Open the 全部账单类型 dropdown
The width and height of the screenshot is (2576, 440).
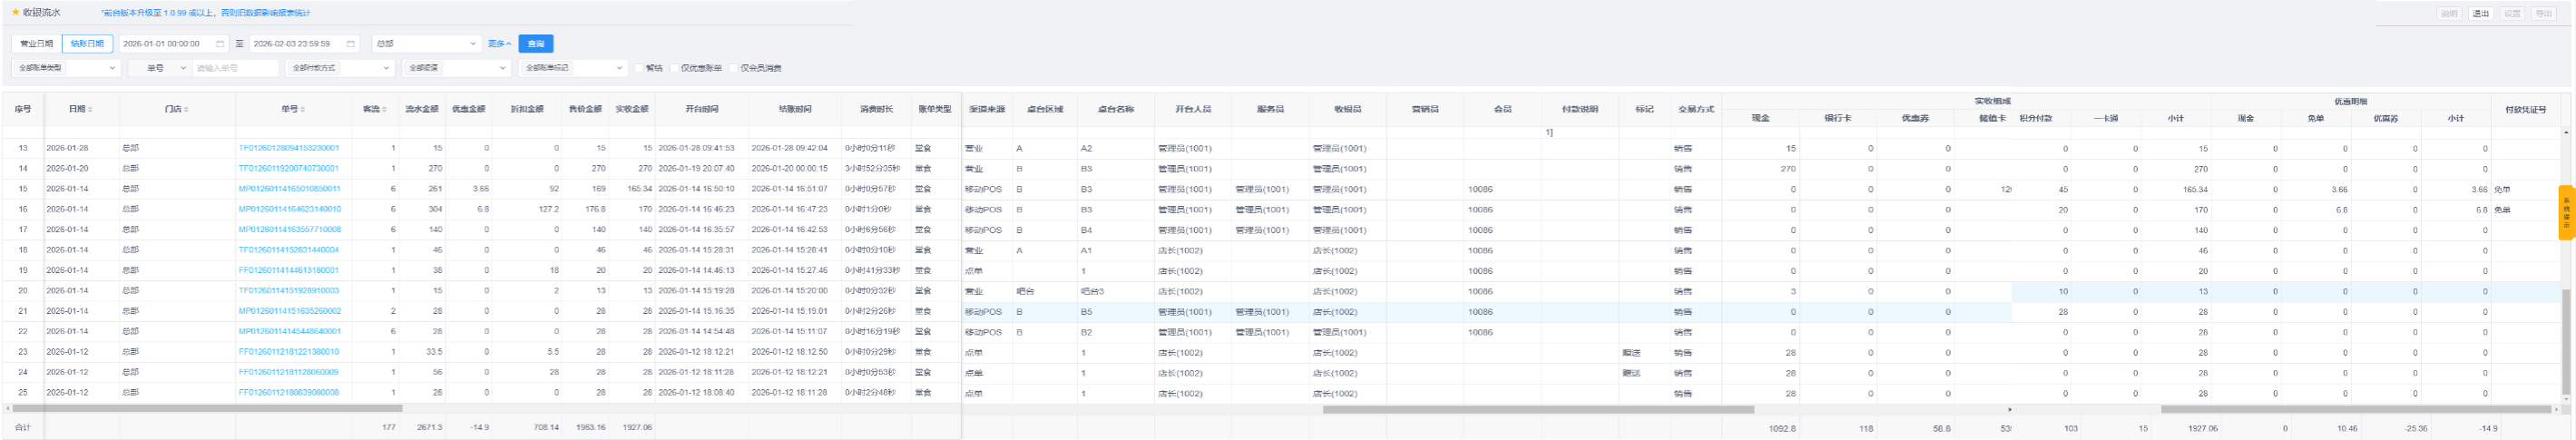pyautogui.click(x=66, y=68)
